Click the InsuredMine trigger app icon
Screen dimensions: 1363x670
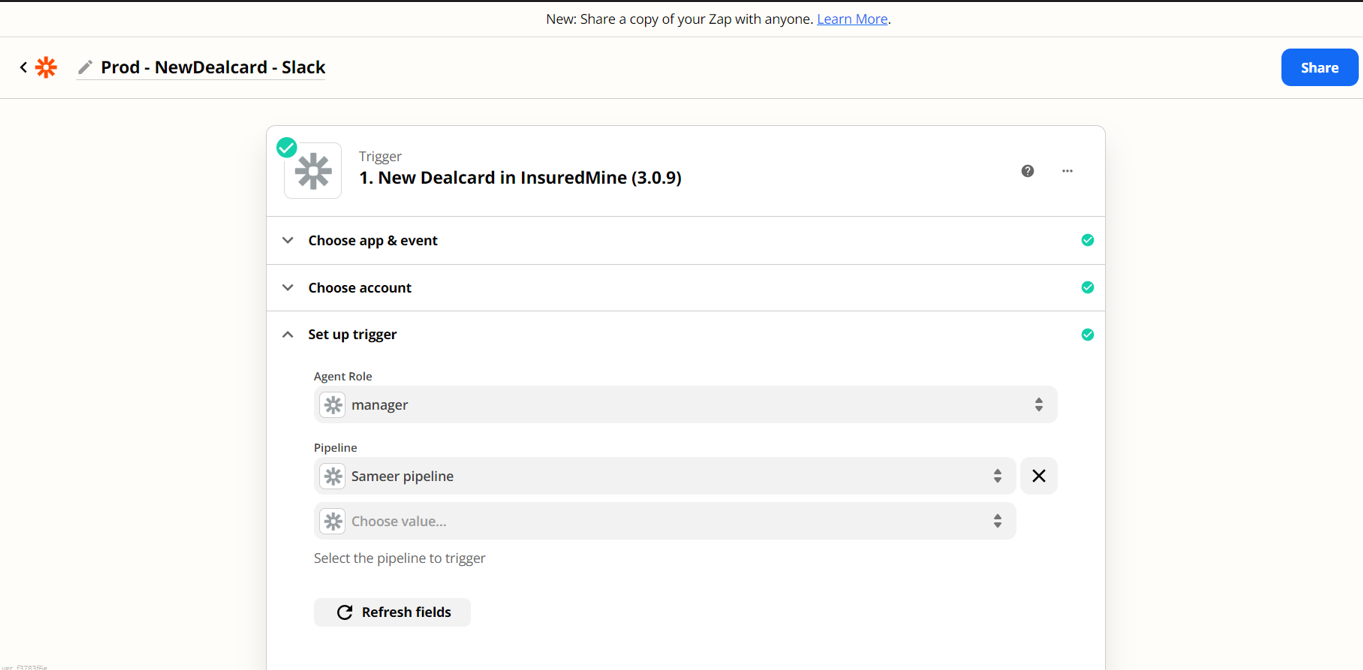pos(313,171)
